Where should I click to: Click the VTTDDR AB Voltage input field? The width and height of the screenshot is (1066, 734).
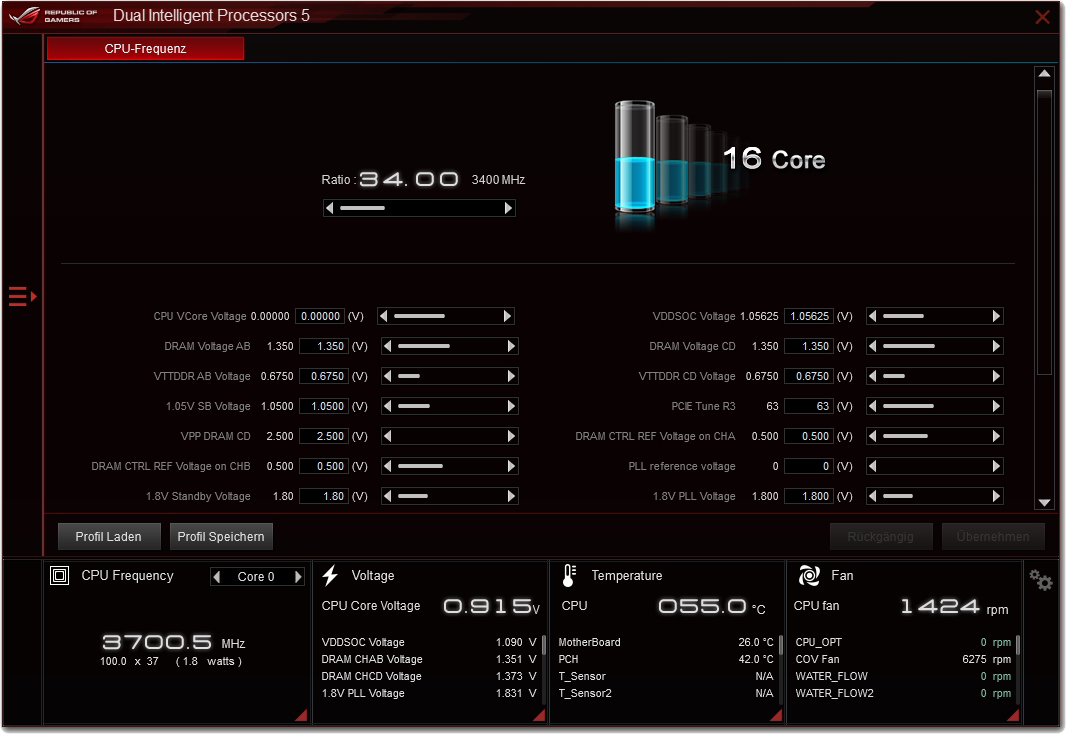324,376
